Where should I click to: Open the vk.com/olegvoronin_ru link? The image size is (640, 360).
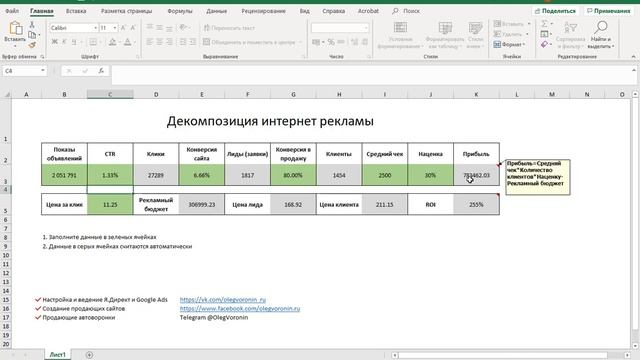coord(223,300)
